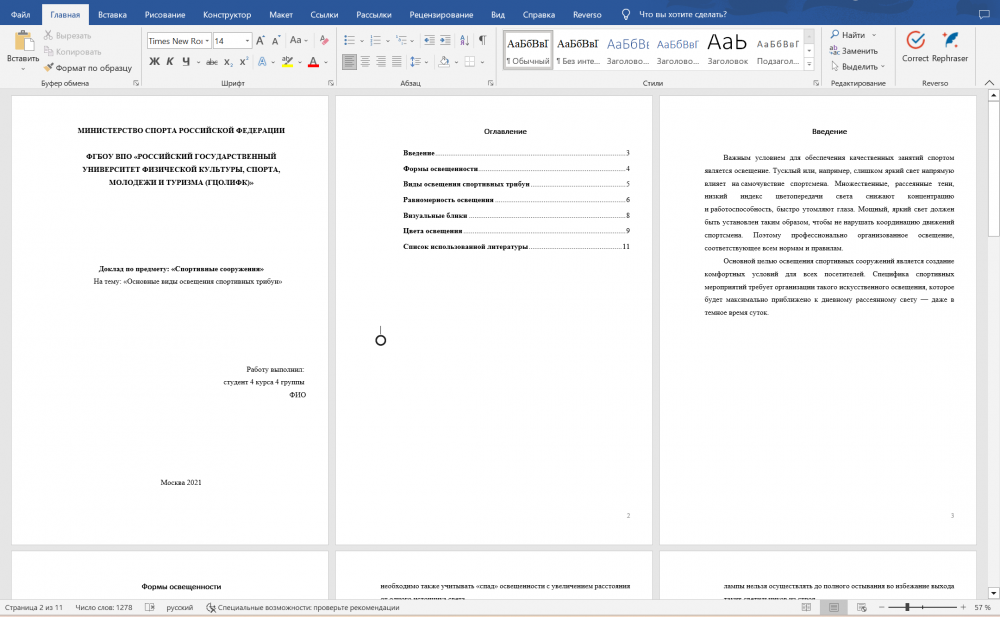The height and width of the screenshot is (617, 1000).
Task: Open the Paste (Вставить) options arrow
Action: [x=23, y=68]
